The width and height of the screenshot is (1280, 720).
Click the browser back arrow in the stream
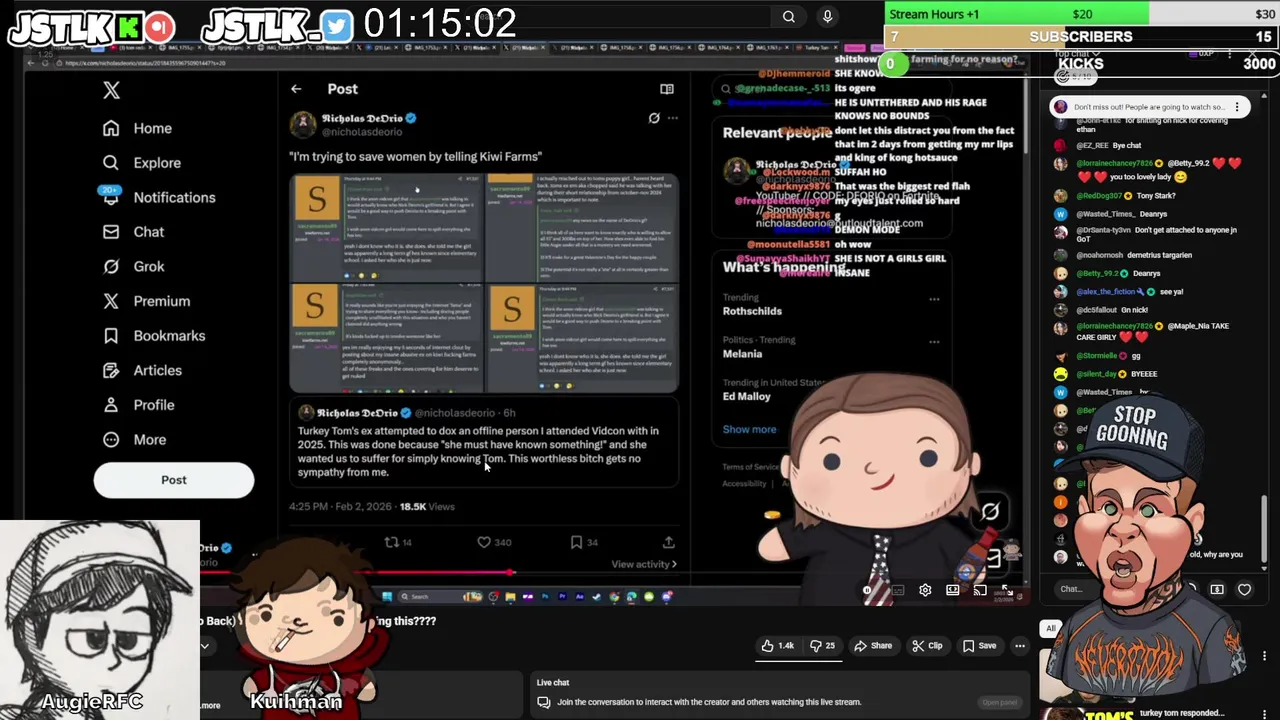click(x=31, y=63)
